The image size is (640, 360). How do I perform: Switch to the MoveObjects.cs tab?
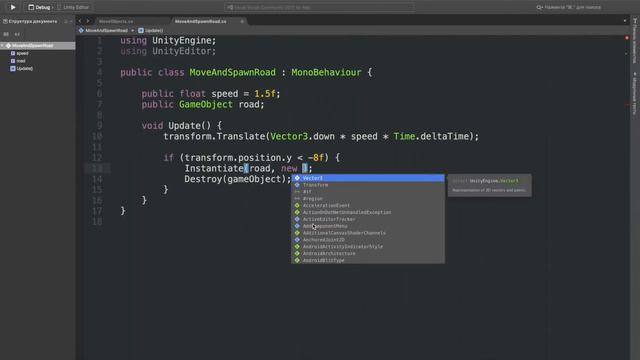116,21
